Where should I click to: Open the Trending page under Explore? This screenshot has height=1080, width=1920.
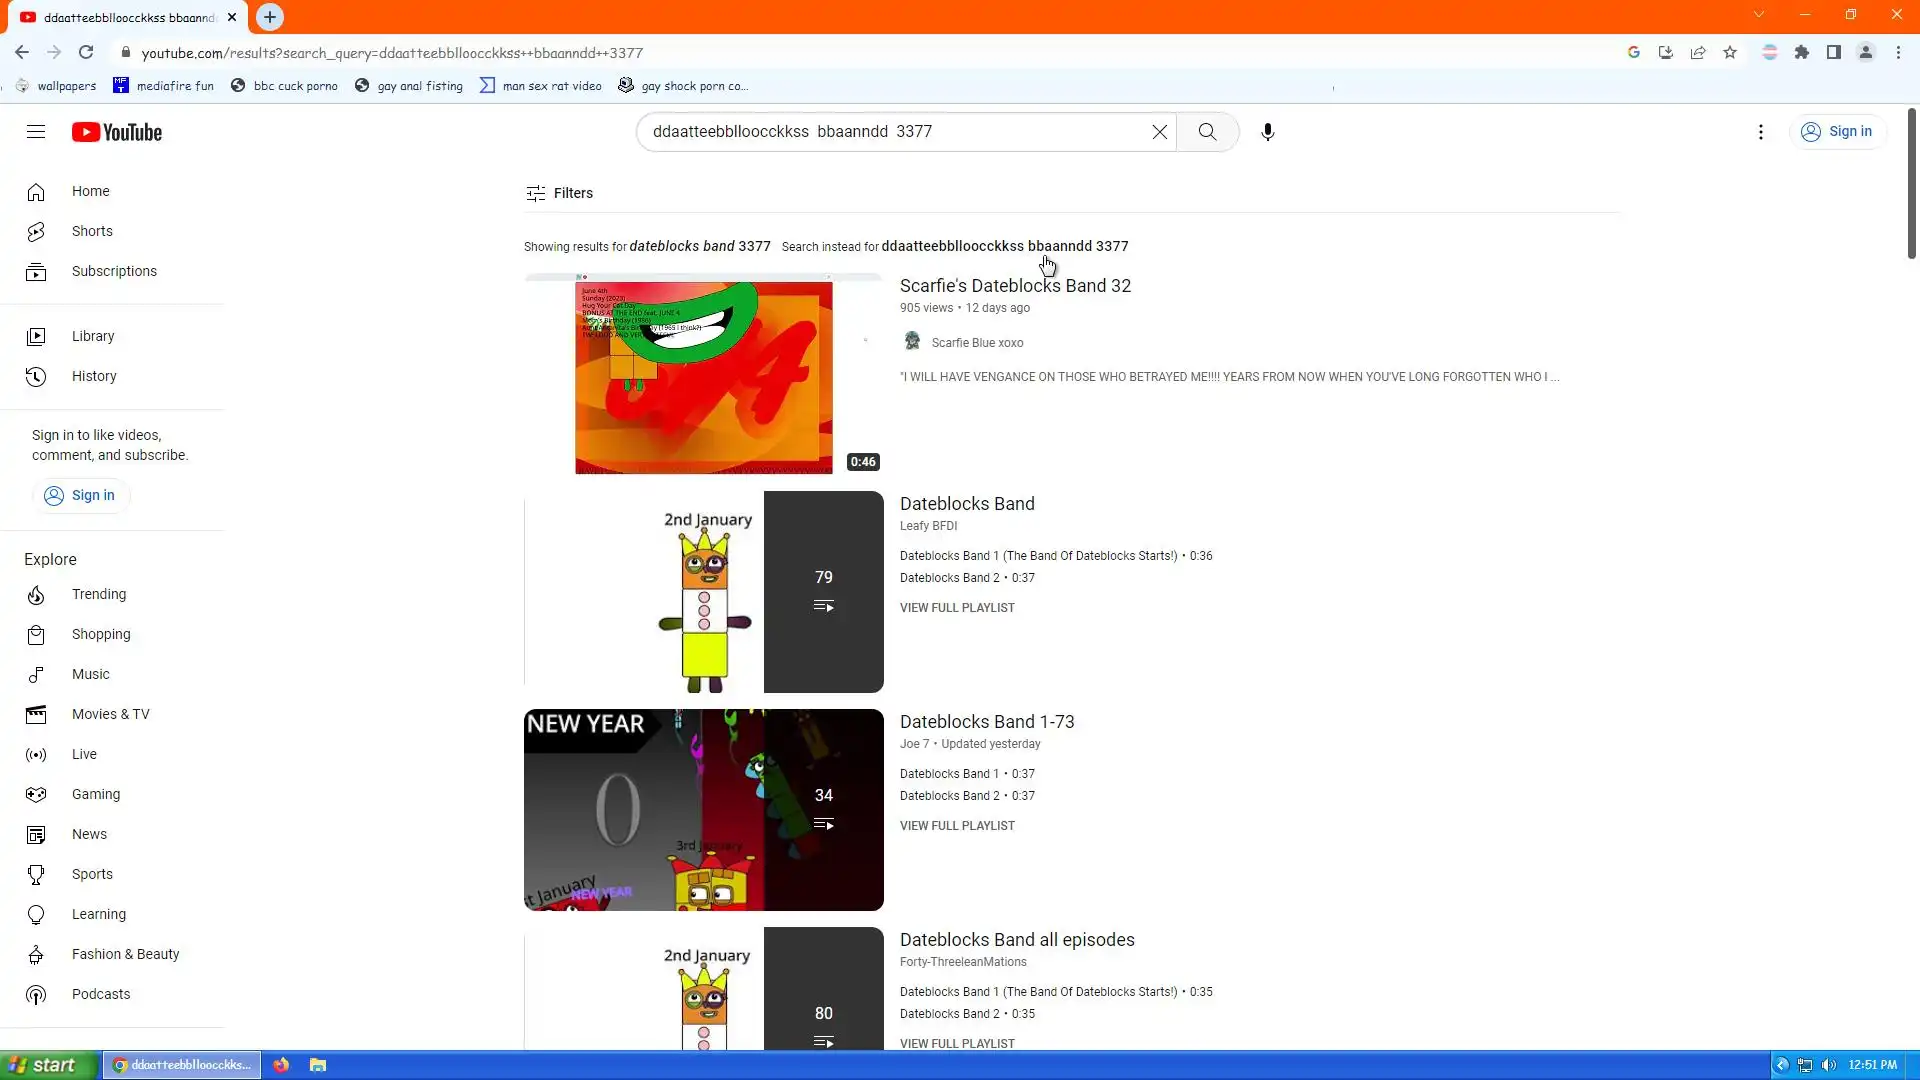click(x=98, y=594)
